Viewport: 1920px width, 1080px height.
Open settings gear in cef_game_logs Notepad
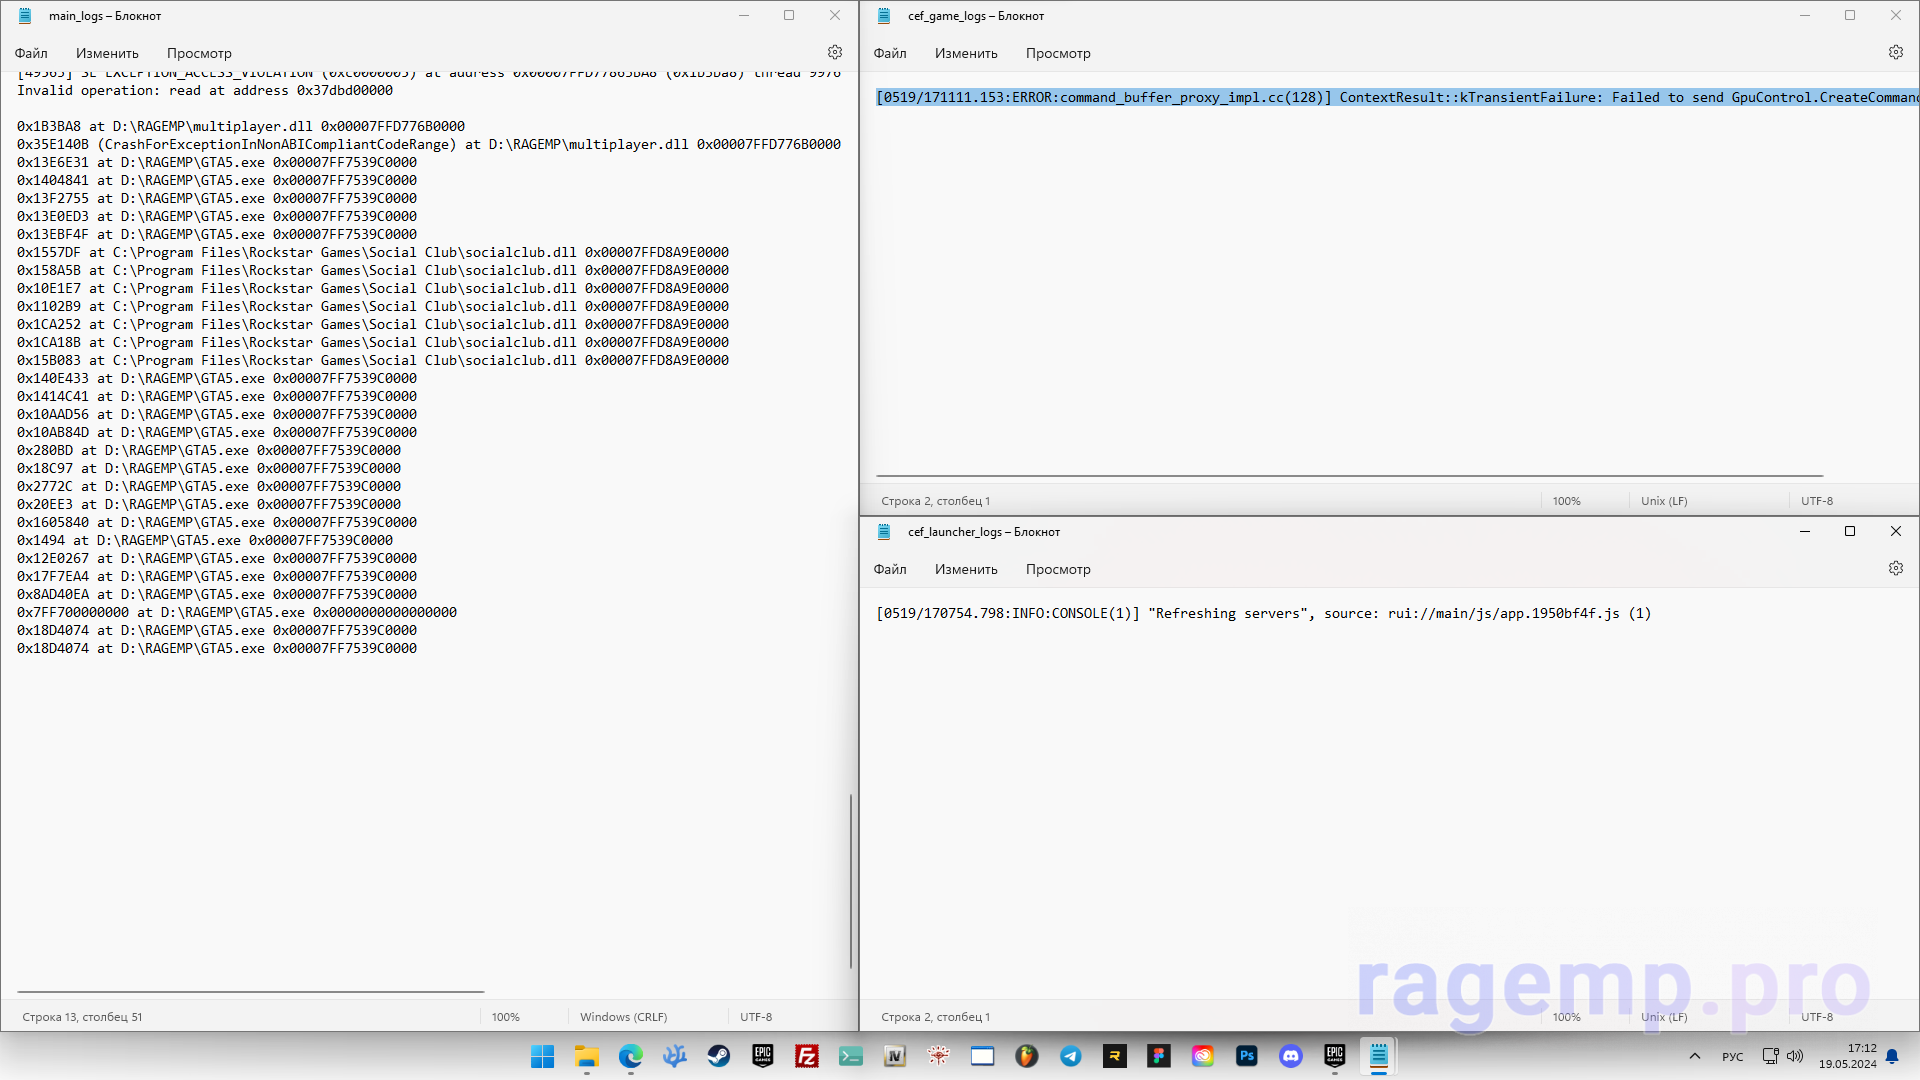pyautogui.click(x=1896, y=53)
